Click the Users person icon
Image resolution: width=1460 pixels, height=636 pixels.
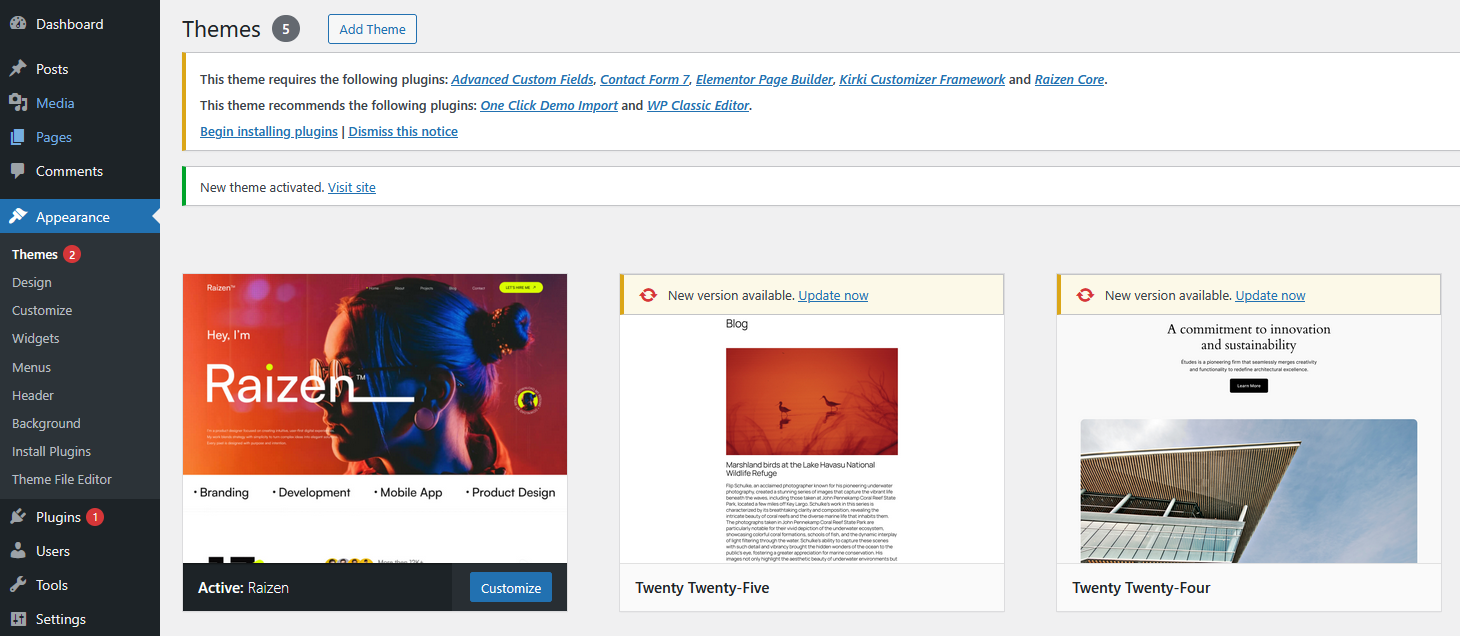click(18, 551)
